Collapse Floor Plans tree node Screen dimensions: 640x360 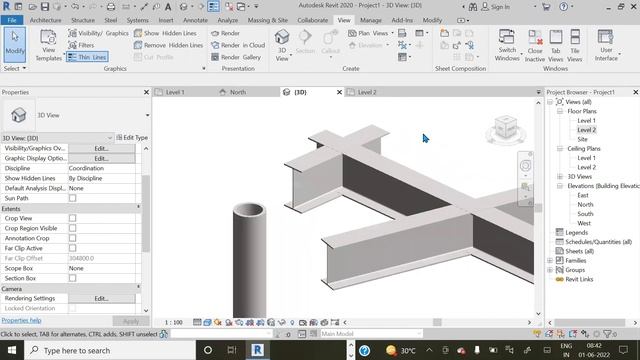(x=560, y=111)
